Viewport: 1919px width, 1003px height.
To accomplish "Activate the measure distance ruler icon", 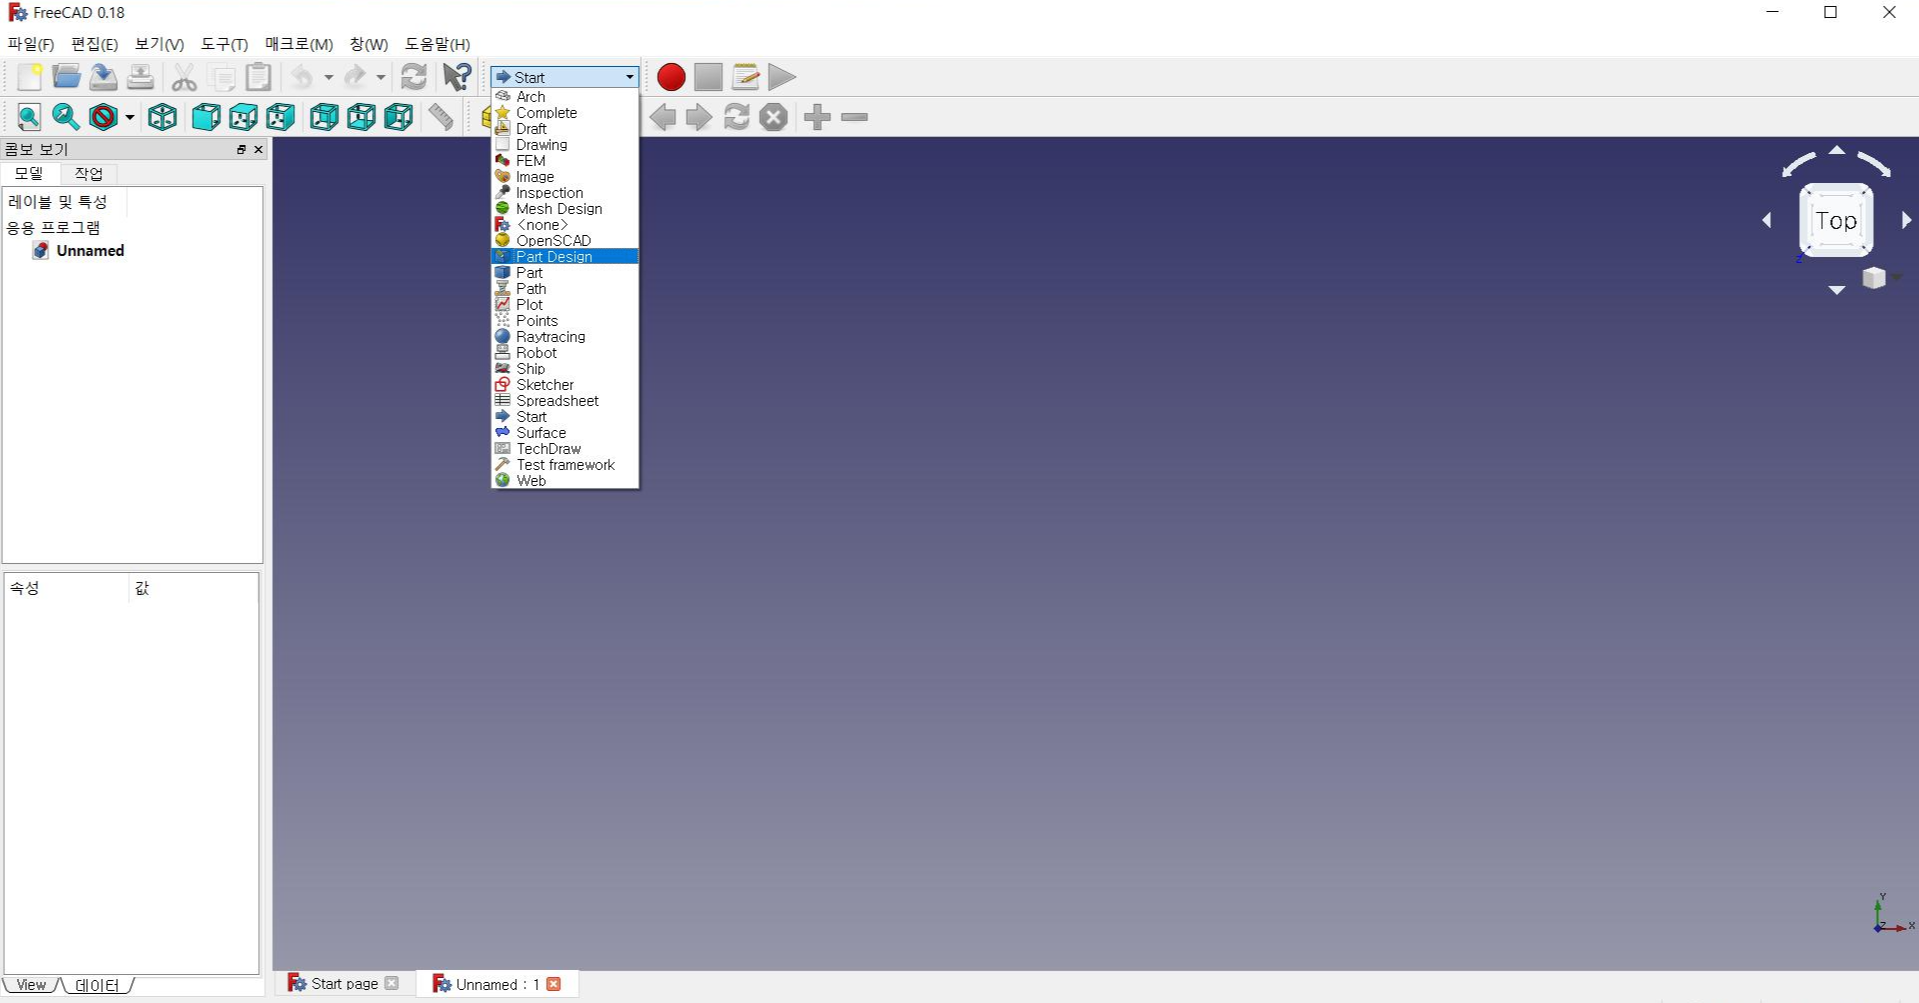I will coord(441,117).
